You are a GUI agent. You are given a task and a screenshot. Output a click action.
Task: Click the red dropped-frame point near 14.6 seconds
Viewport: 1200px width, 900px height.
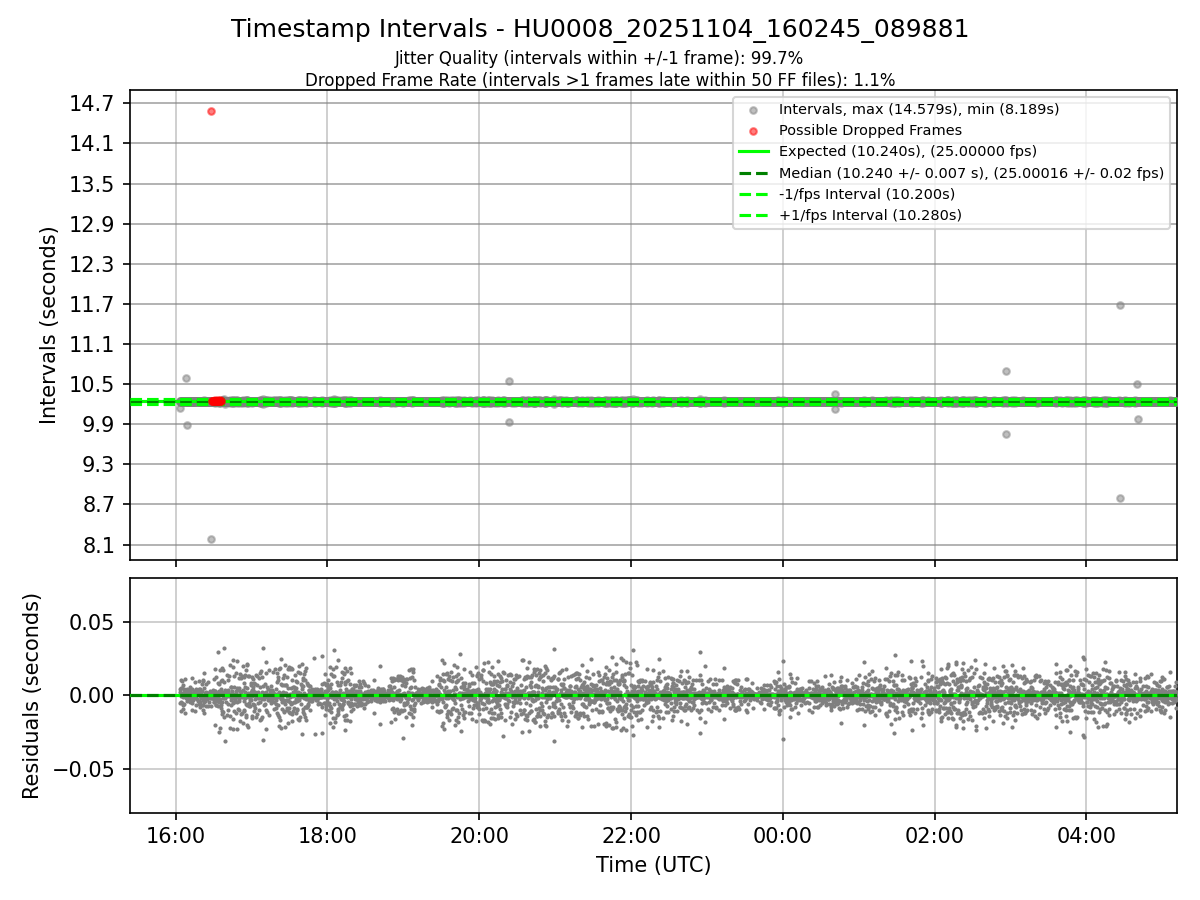click(211, 111)
